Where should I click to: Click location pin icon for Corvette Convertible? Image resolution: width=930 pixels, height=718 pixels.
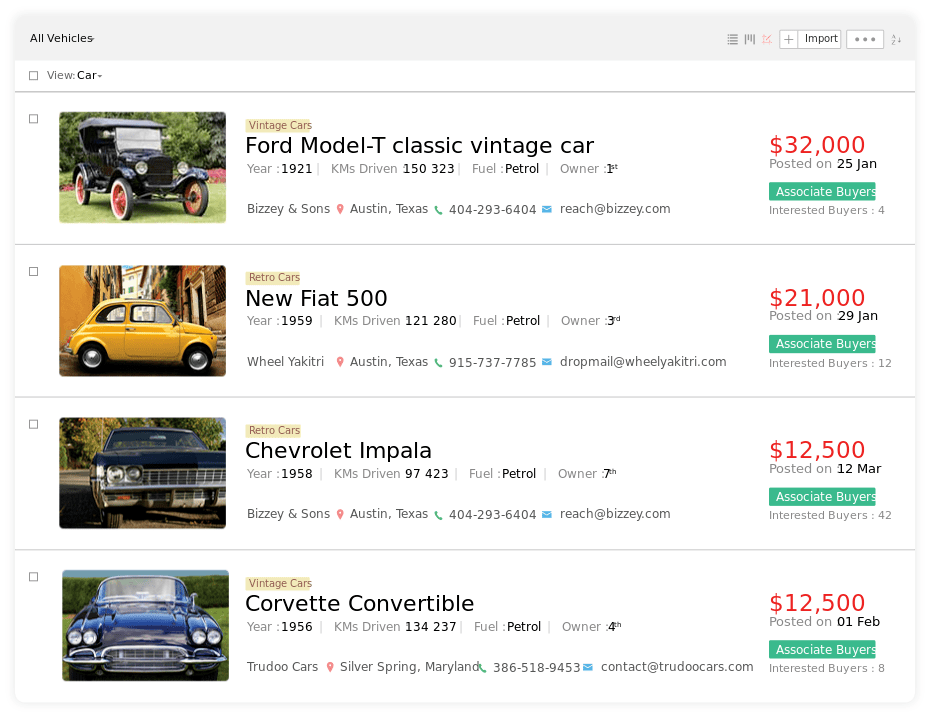click(330, 667)
